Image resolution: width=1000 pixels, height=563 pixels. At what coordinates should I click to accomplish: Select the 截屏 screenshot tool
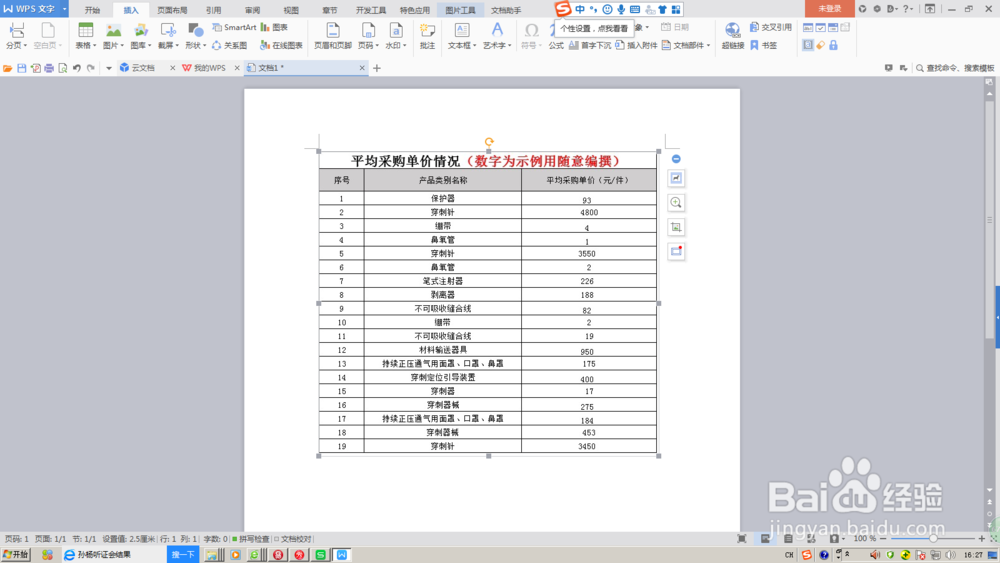pyautogui.click(x=168, y=36)
